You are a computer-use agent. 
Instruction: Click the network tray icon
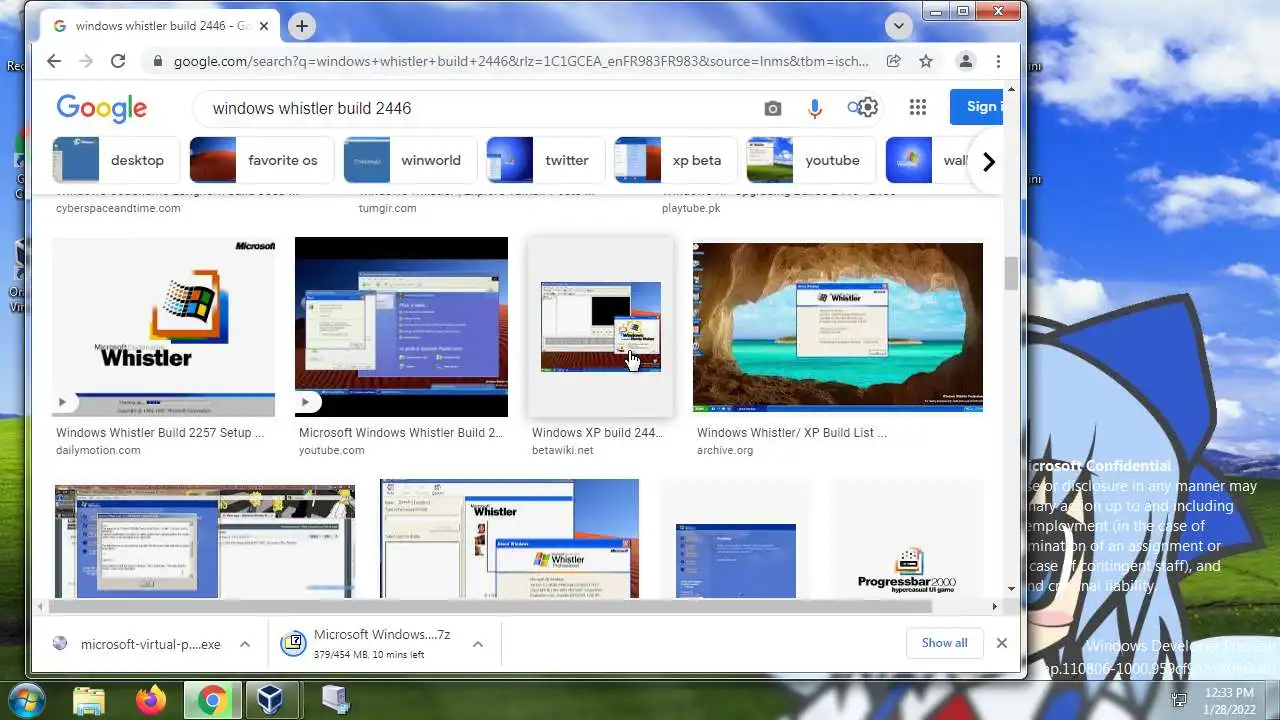pos(1179,700)
